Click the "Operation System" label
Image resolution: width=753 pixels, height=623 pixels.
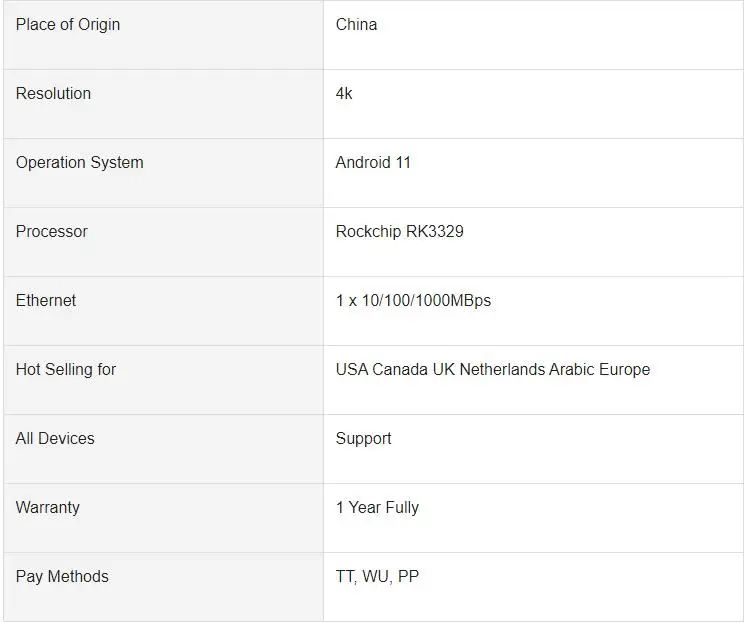[79, 162]
